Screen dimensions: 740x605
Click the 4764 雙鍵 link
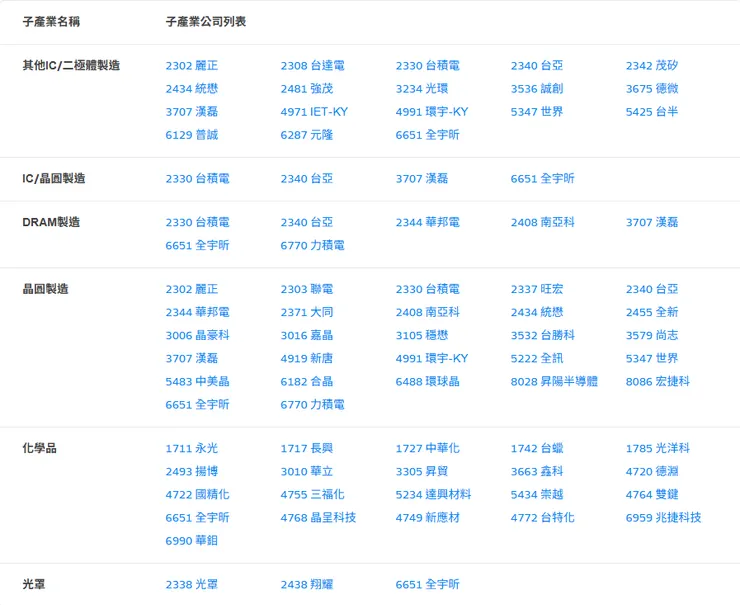652,495
